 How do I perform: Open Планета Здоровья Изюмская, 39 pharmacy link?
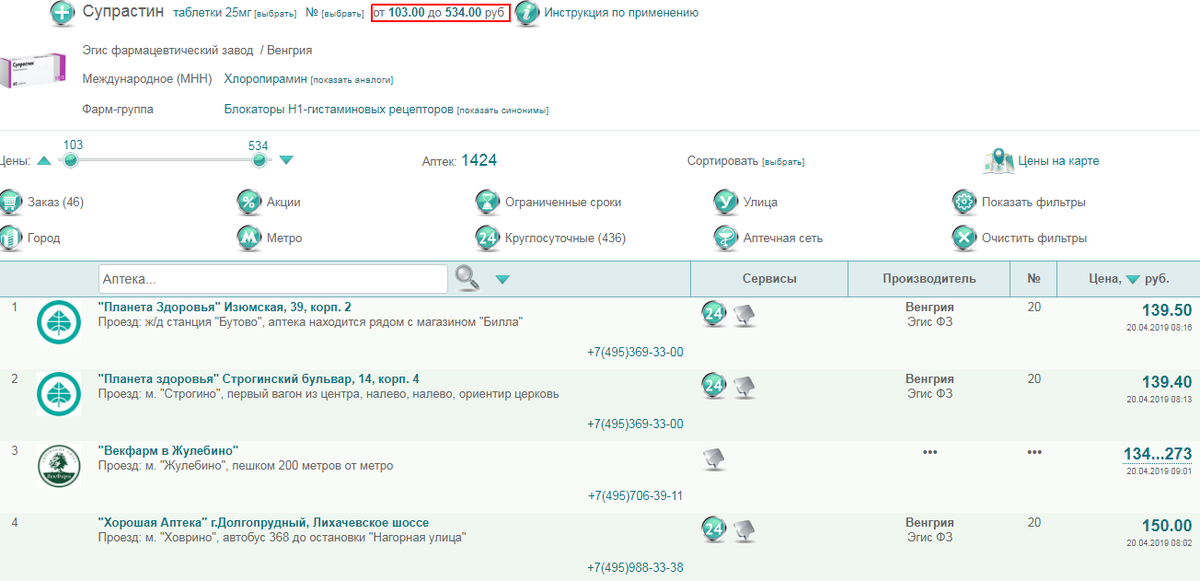pyautogui.click(x=225, y=306)
